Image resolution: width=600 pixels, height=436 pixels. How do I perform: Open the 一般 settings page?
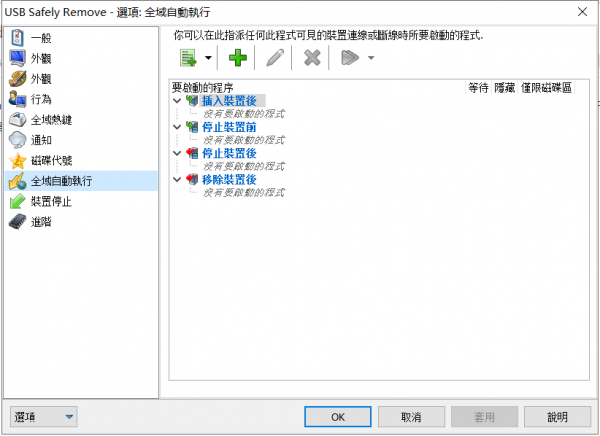pos(81,38)
